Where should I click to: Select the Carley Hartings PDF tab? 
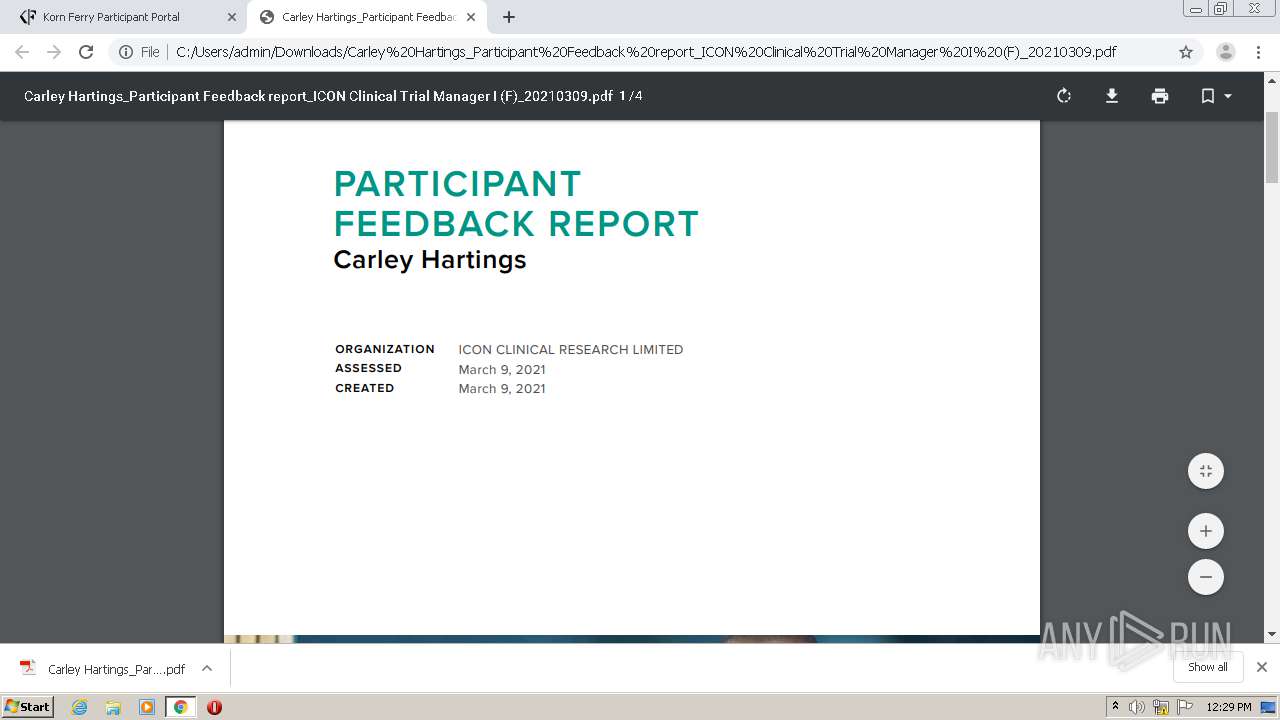[366, 17]
